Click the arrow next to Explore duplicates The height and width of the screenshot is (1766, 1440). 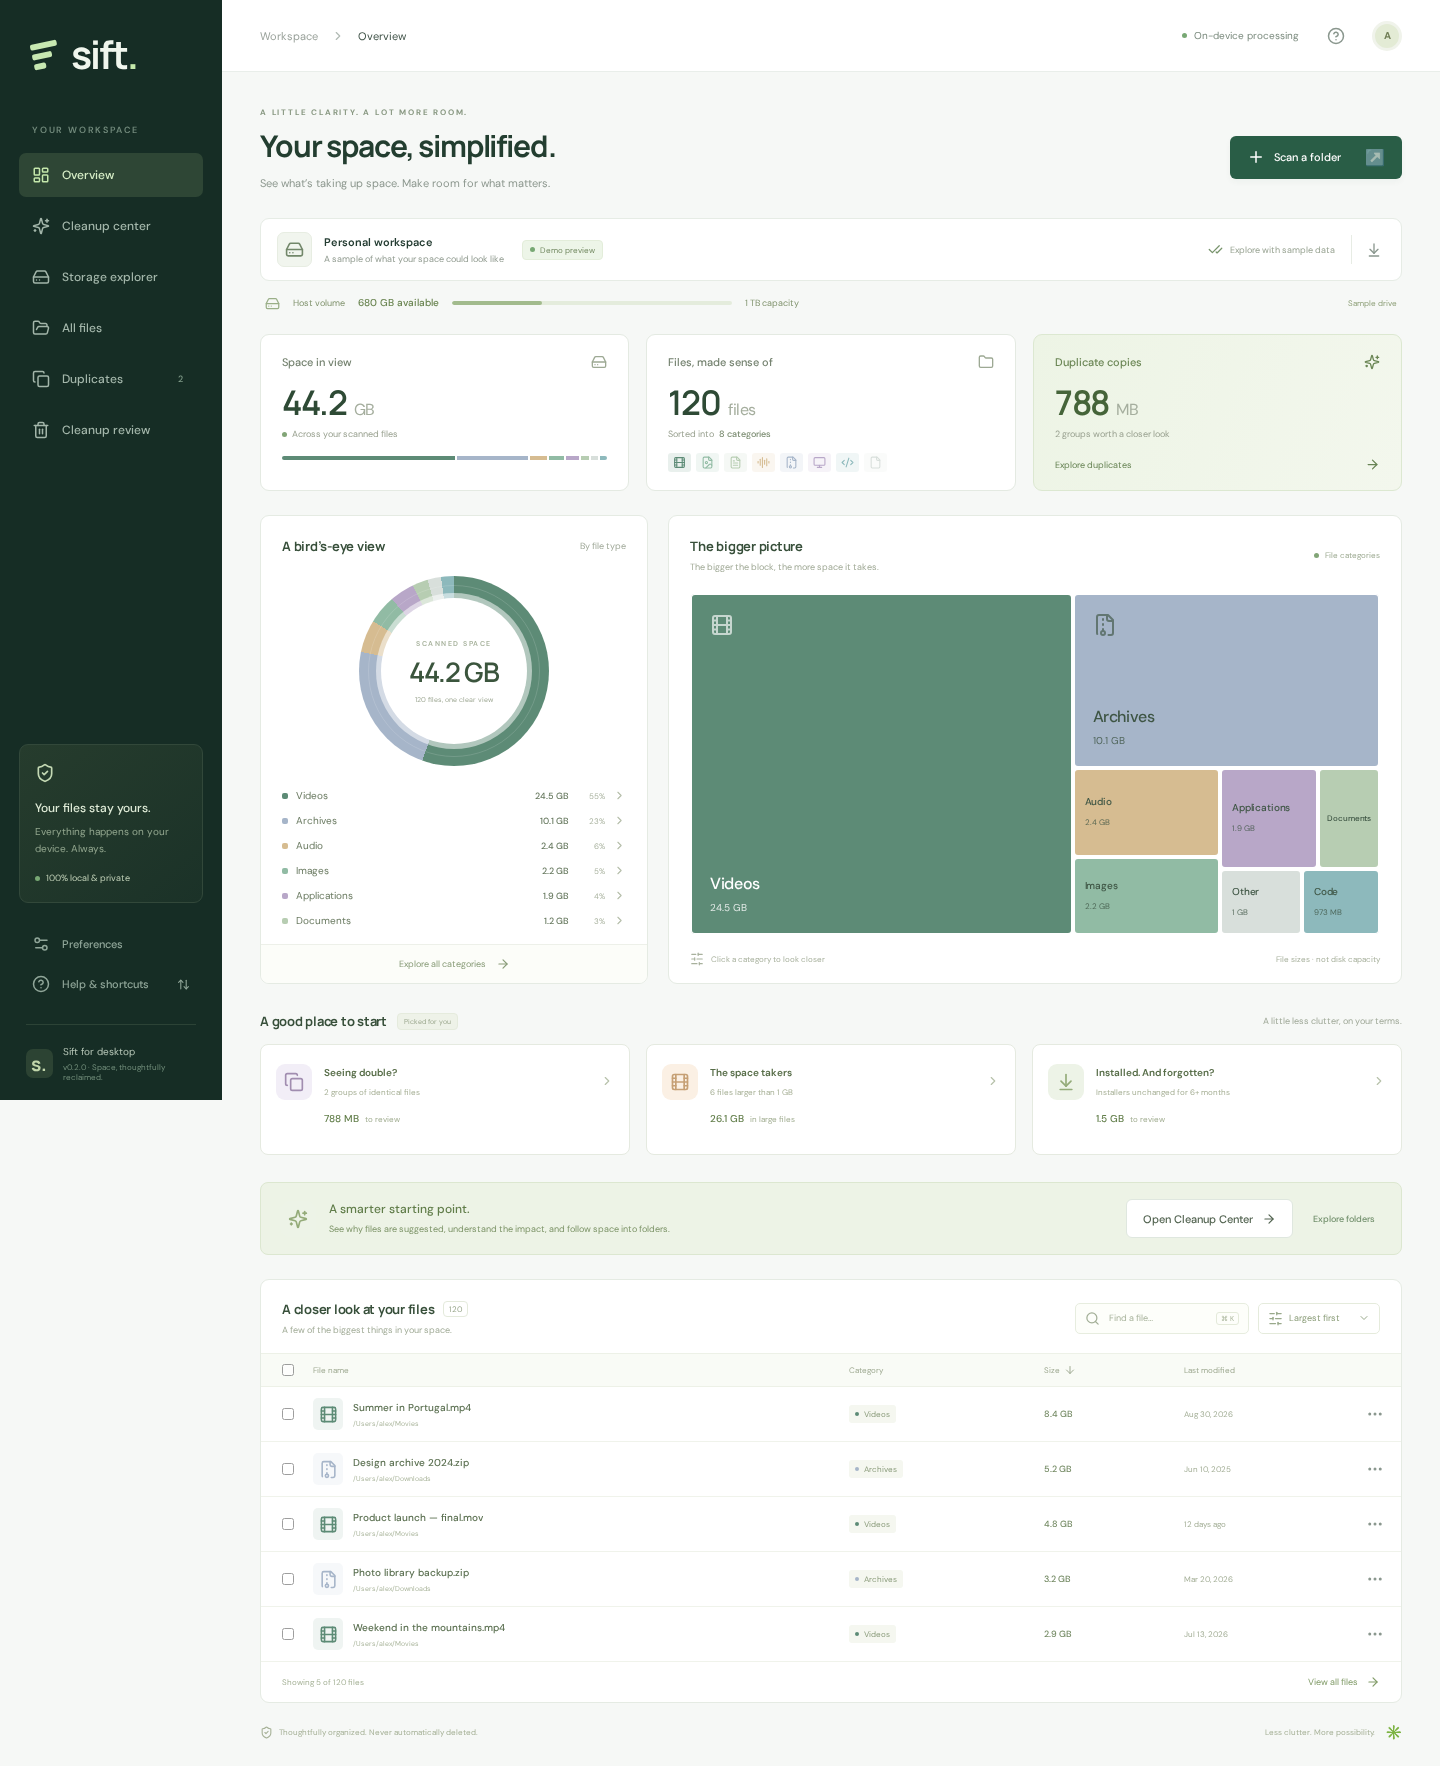pyautogui.click(x=1373, y=465)
